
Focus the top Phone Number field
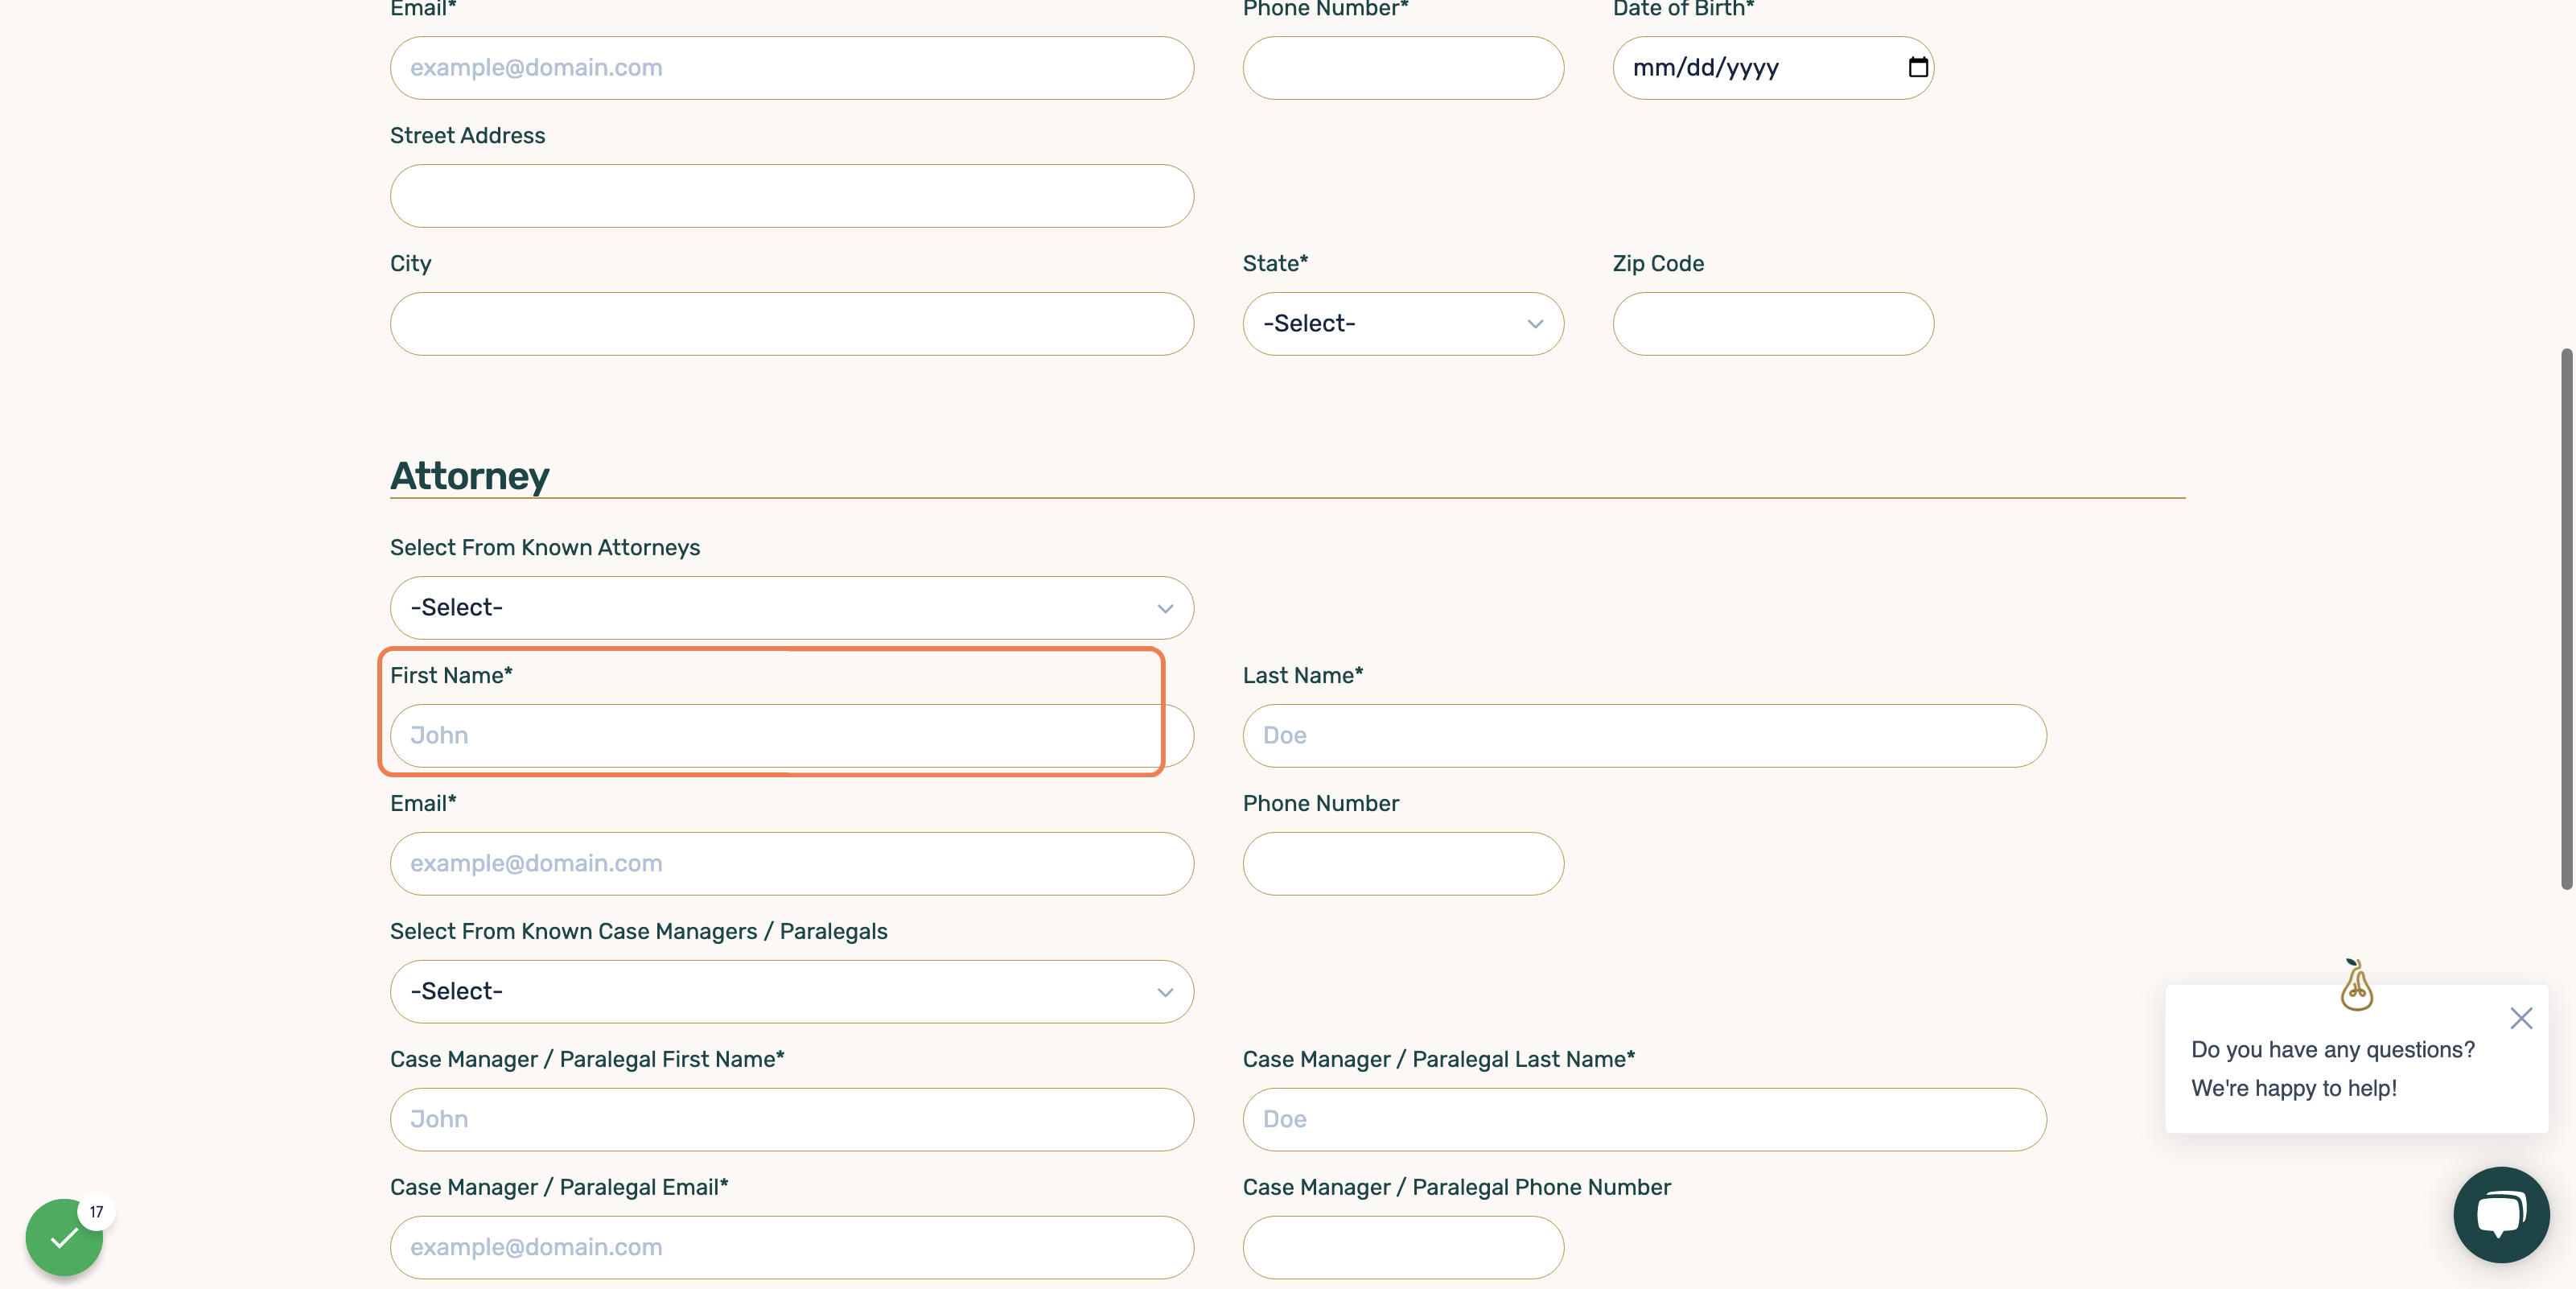tap(1403, 67)
